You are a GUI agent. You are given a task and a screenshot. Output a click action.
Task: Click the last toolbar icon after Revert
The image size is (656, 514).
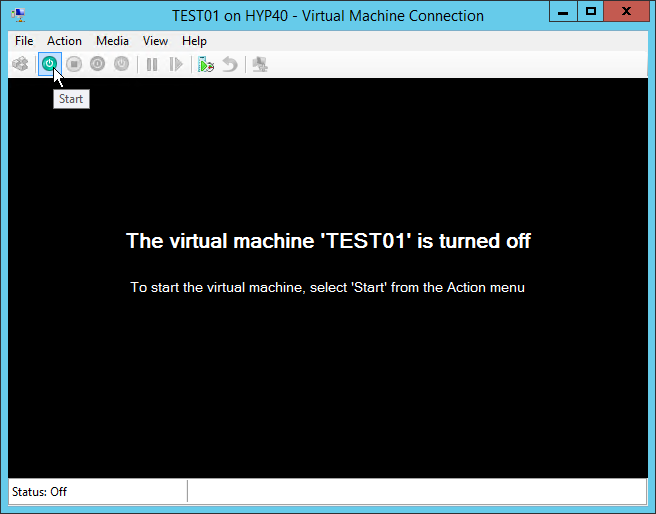pyautogui.click(x=260, y=64)
